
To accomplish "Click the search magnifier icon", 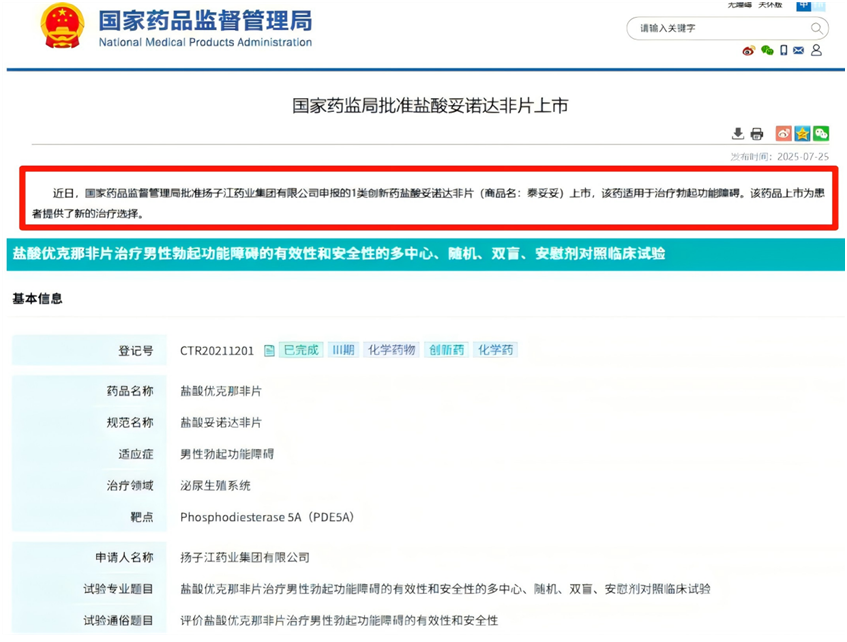I will pyautogui.click(x=817, y=28).
